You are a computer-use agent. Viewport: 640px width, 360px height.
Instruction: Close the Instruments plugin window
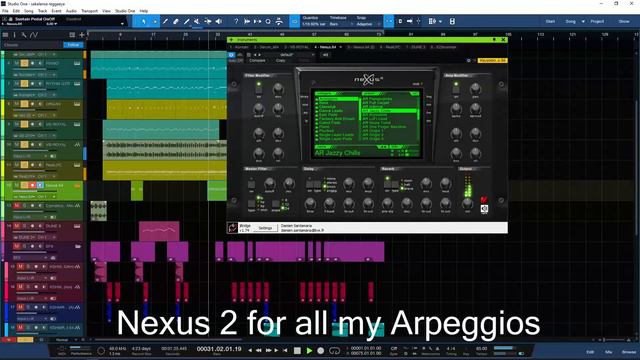(503, 40)
